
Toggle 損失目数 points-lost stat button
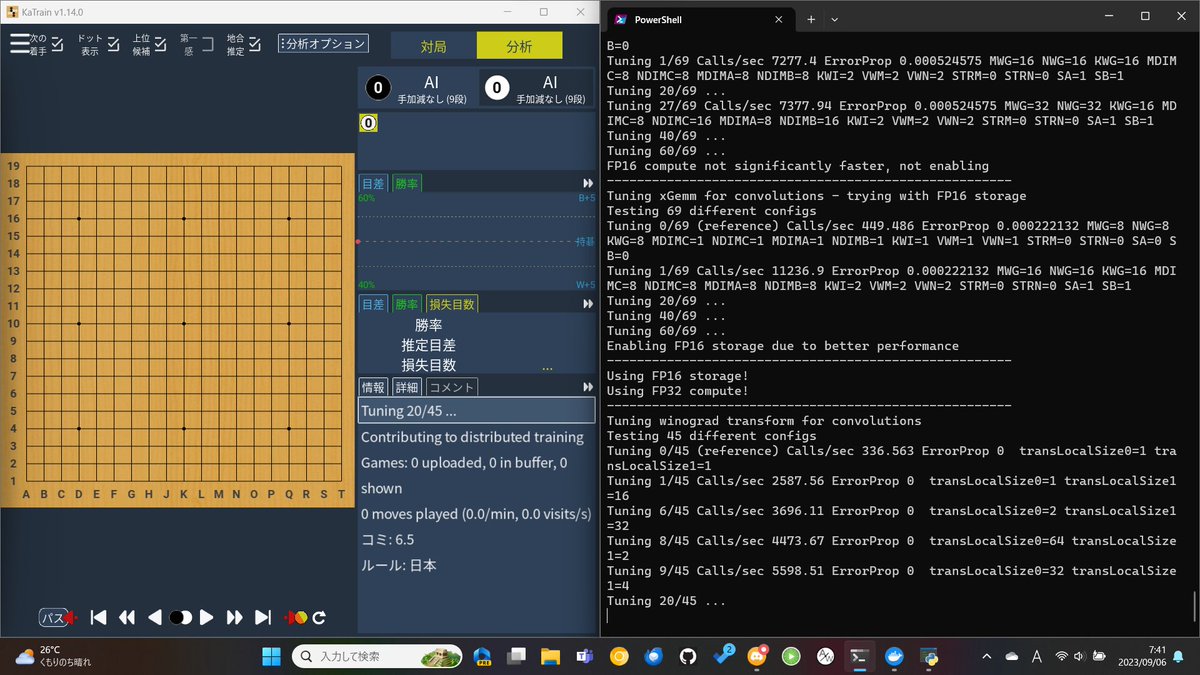click(x=451, y=304)
